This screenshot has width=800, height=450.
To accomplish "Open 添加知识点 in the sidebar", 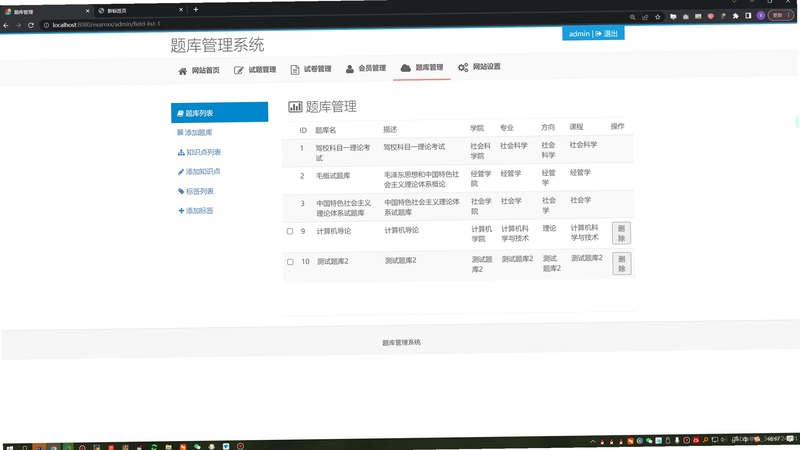I will click(x=199, y=172).
